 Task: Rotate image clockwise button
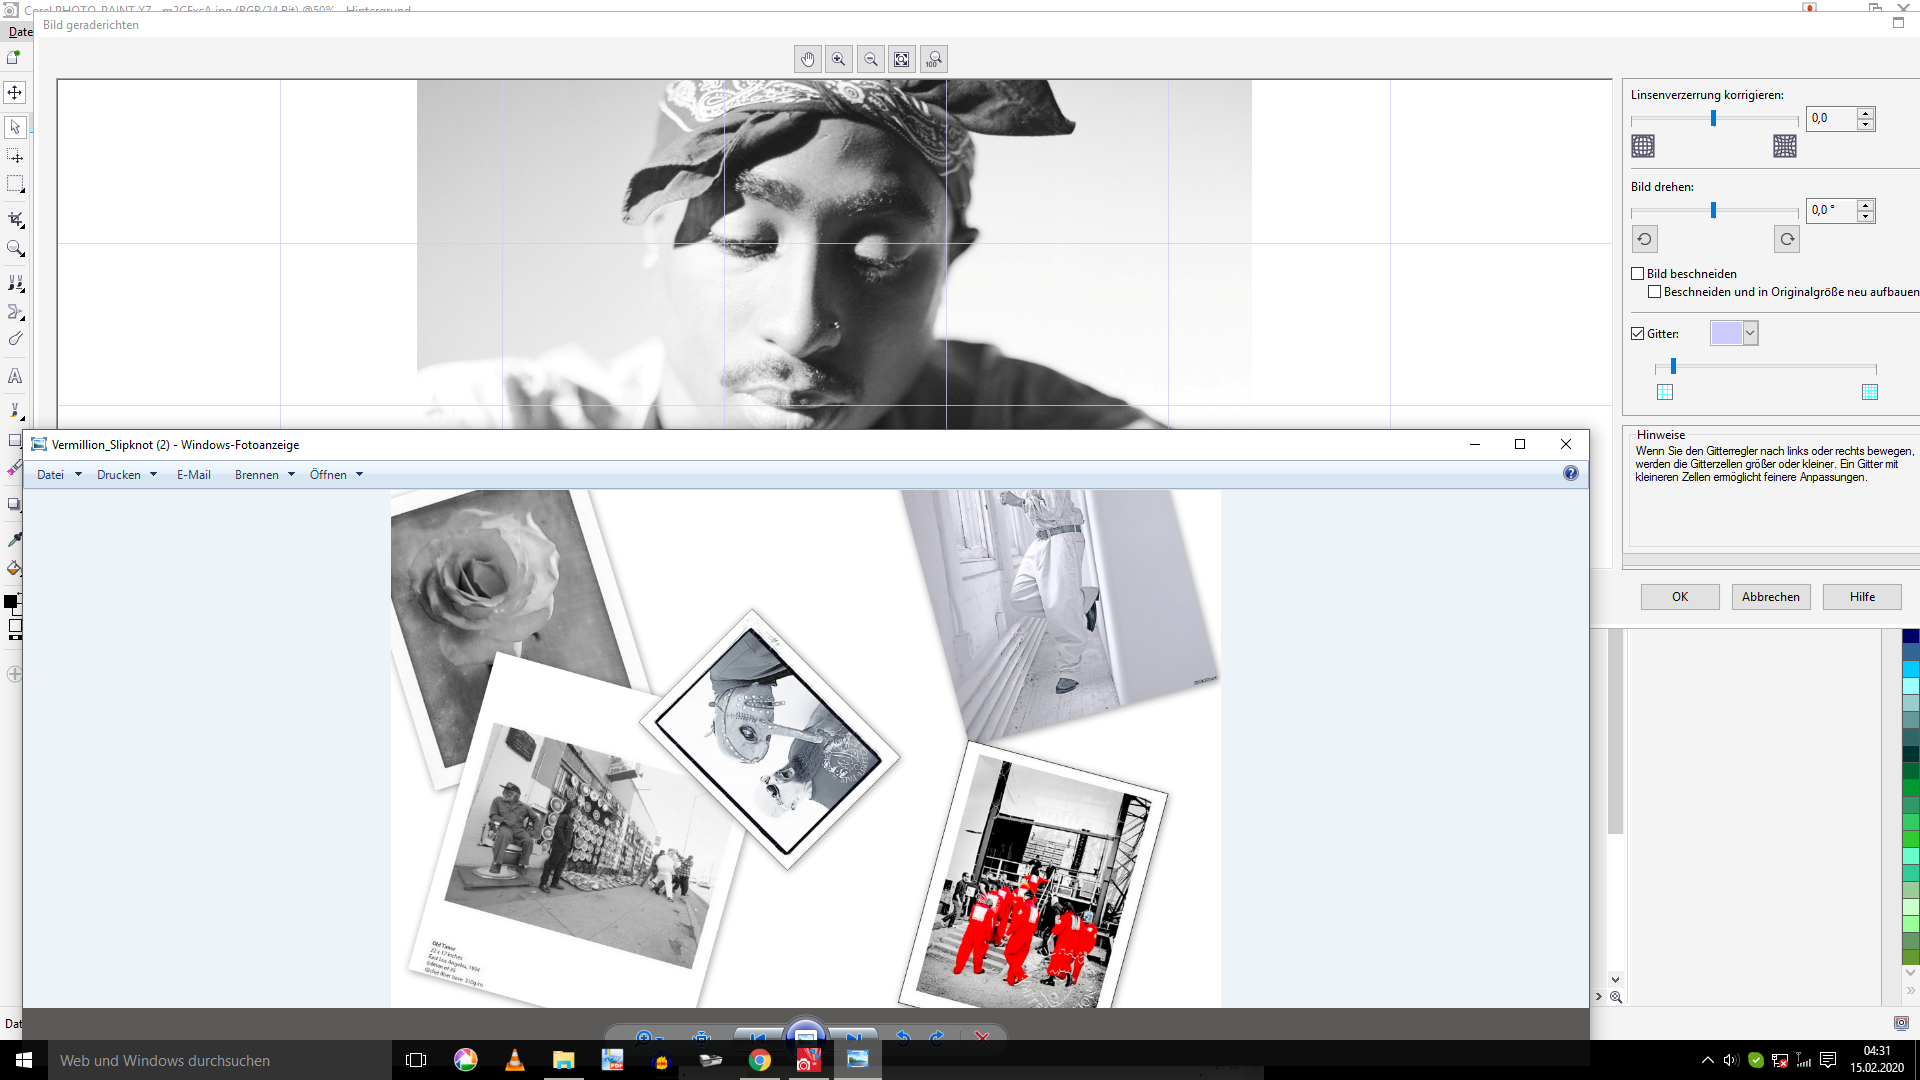coord(1787,239)
